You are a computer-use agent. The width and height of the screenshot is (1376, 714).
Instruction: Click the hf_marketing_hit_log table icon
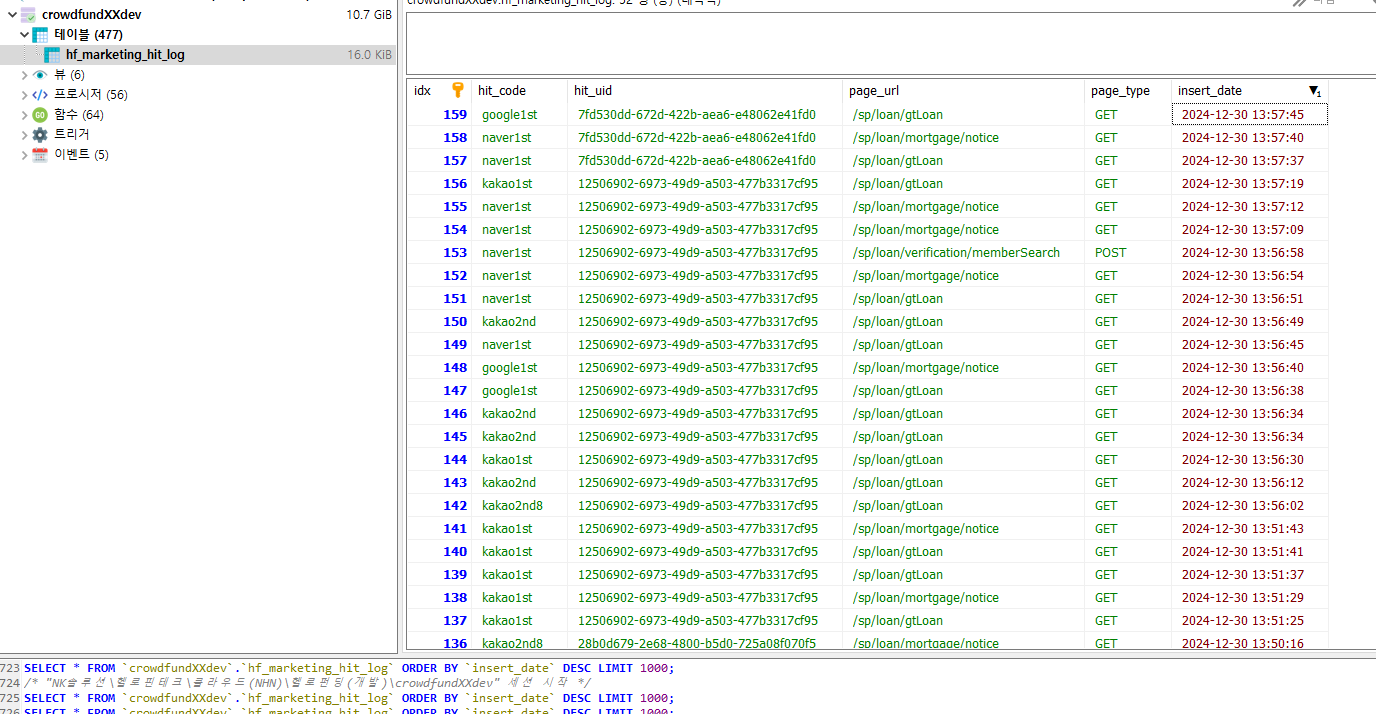(52, 55)
